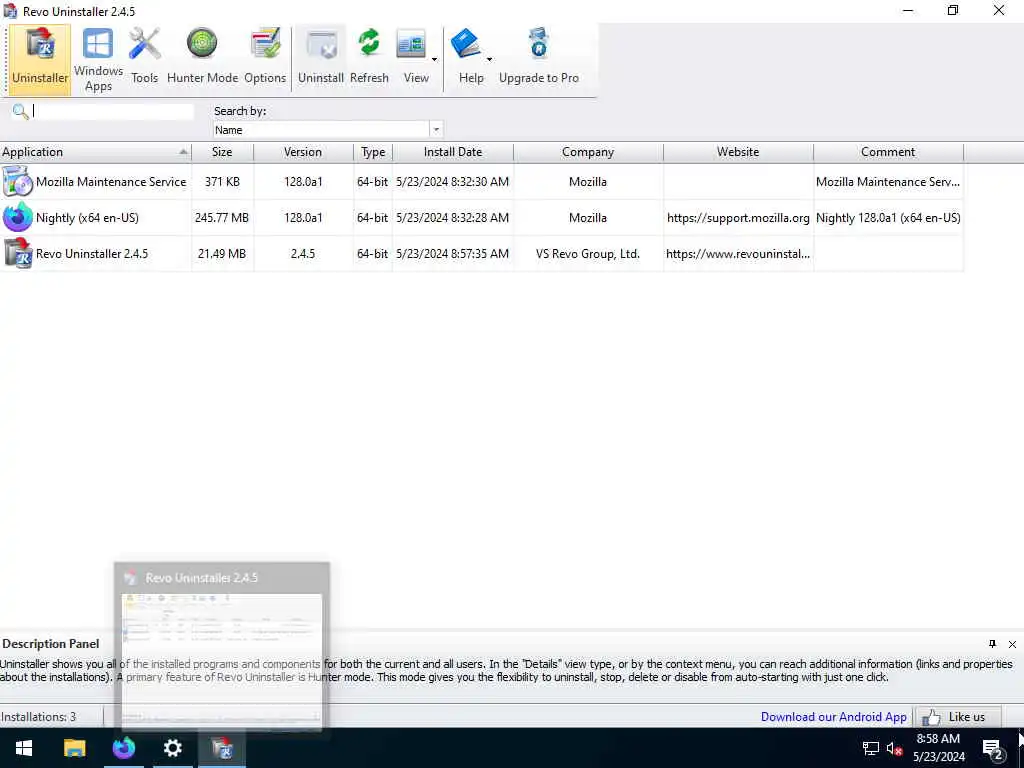Click the 21.49 MB size cell

(222, 253)
